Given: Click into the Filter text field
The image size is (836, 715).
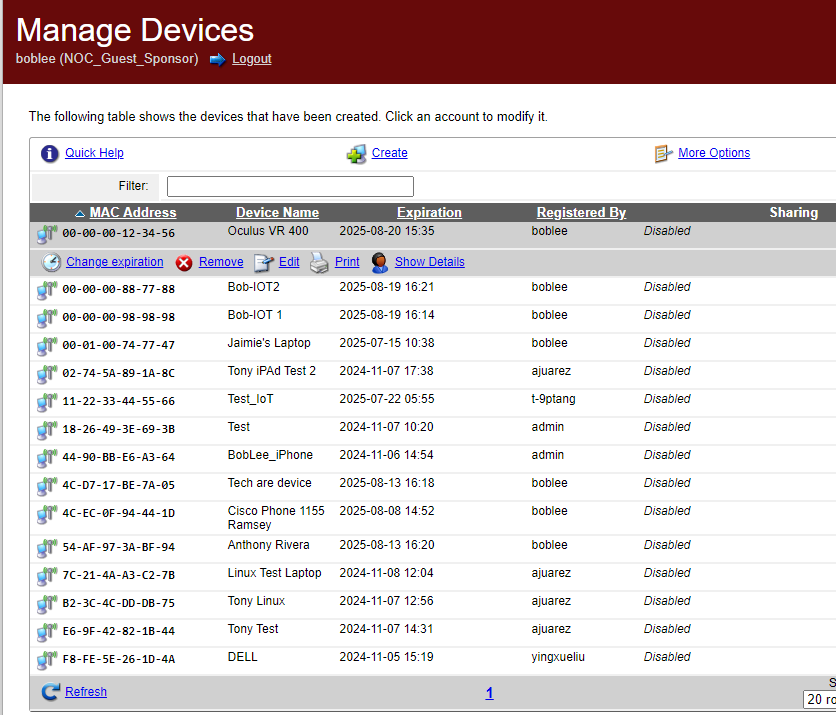Looking at the screenshot, I should click(290, 186).
